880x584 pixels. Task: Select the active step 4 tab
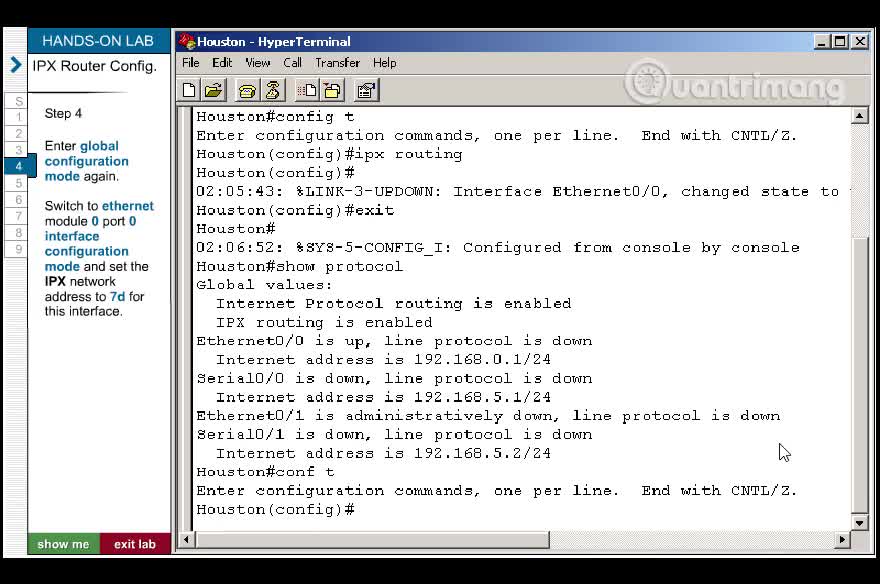point(19,166)
